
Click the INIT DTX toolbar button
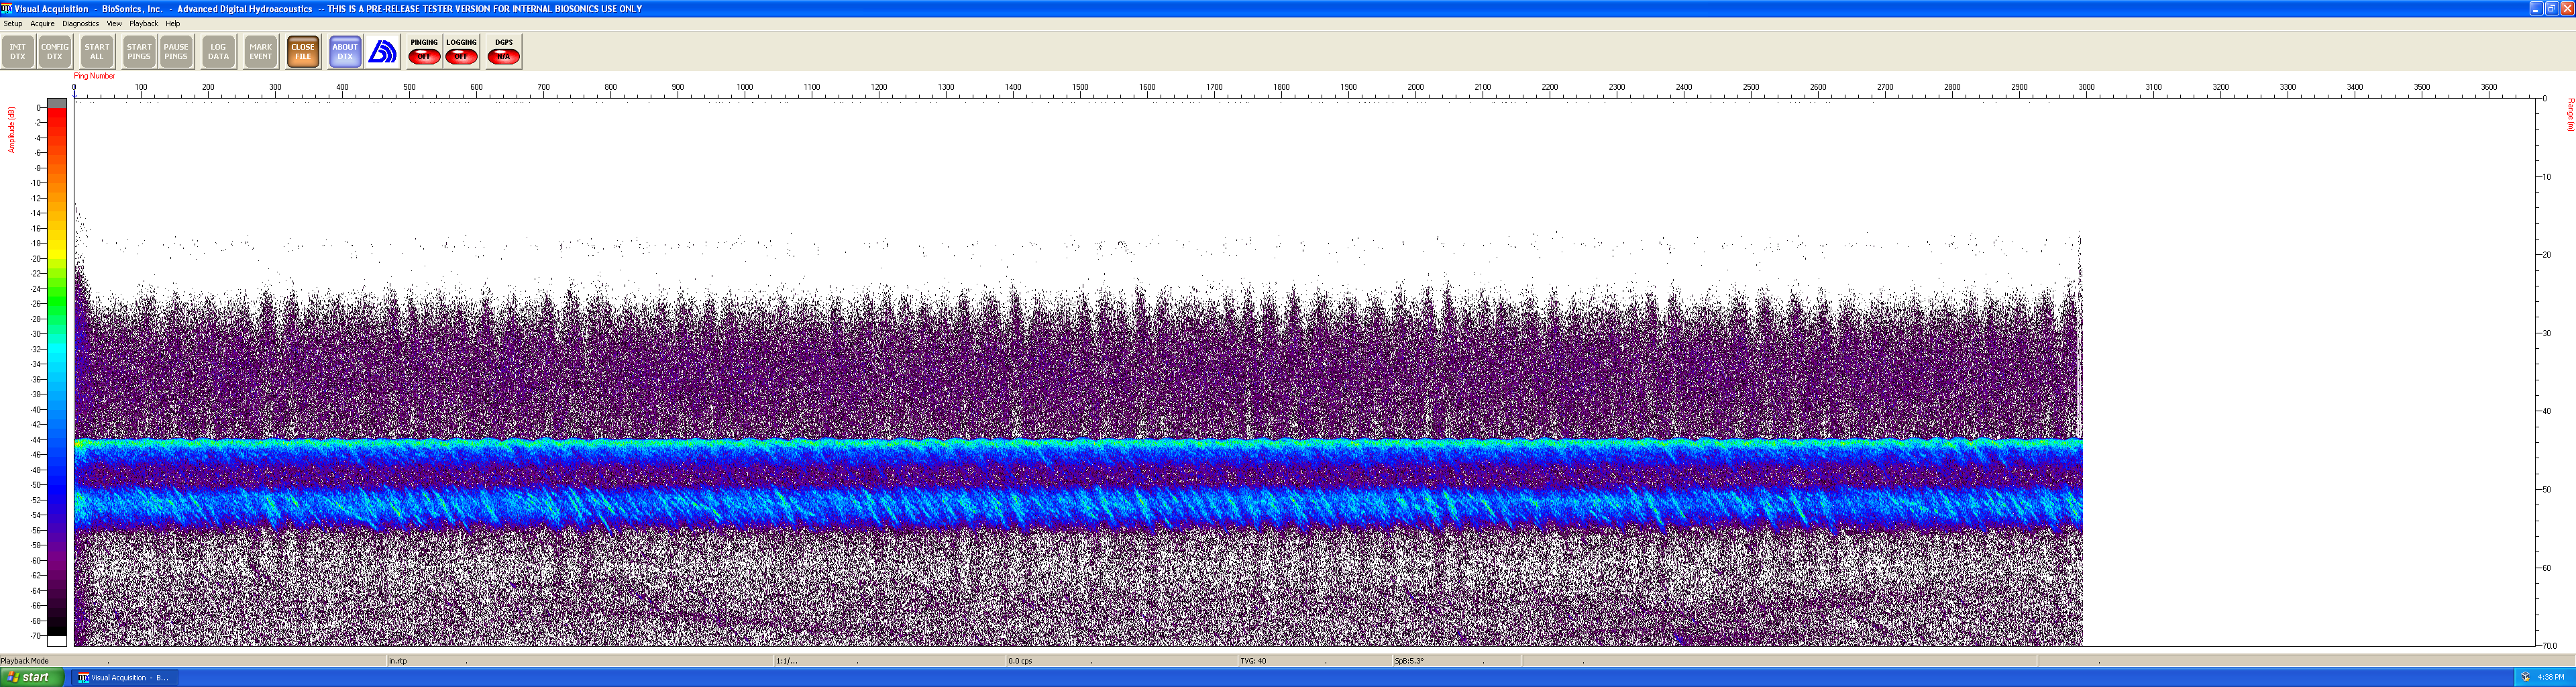click(18, 52)
